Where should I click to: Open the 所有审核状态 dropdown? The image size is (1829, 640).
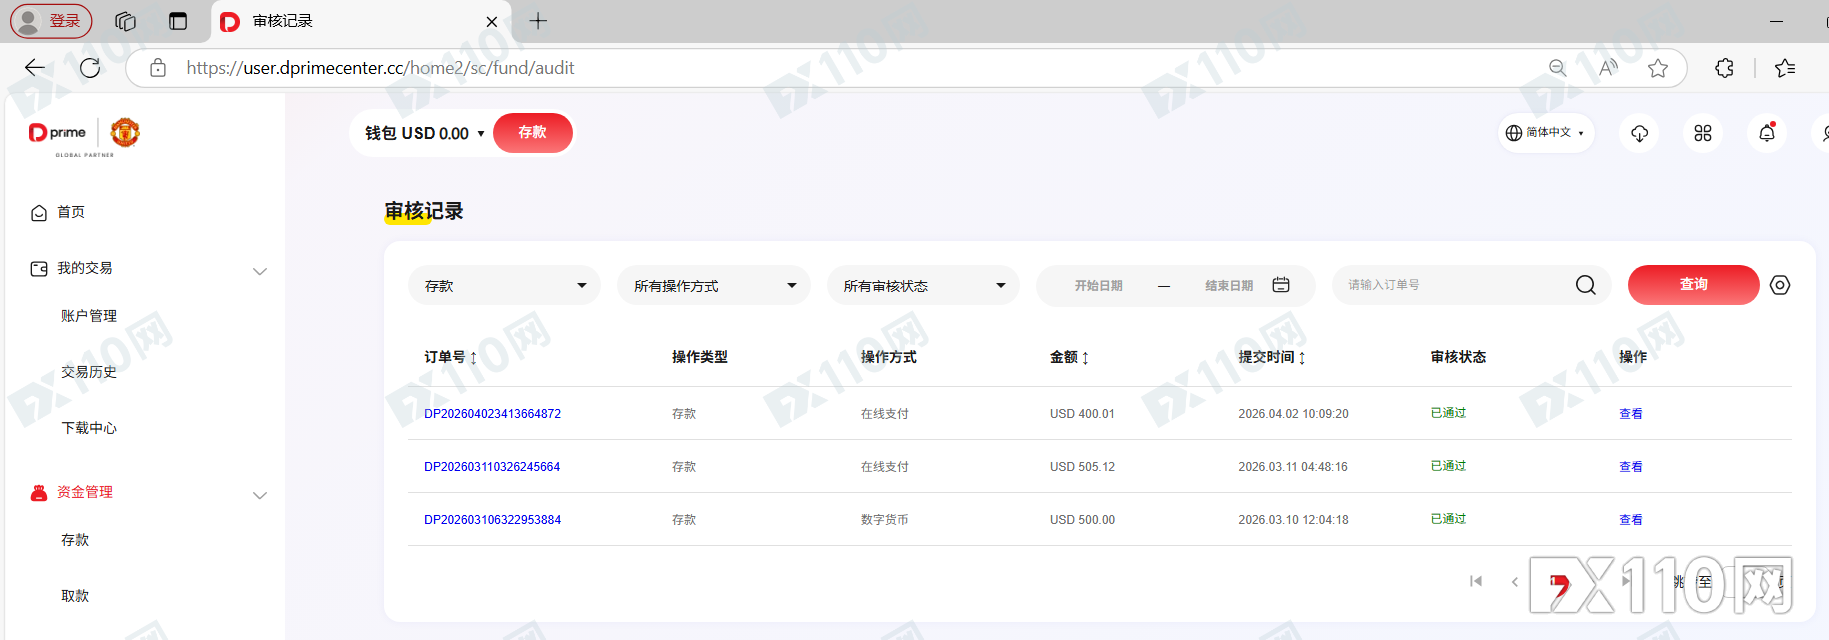pyautogui.click(x=923, y=285)
